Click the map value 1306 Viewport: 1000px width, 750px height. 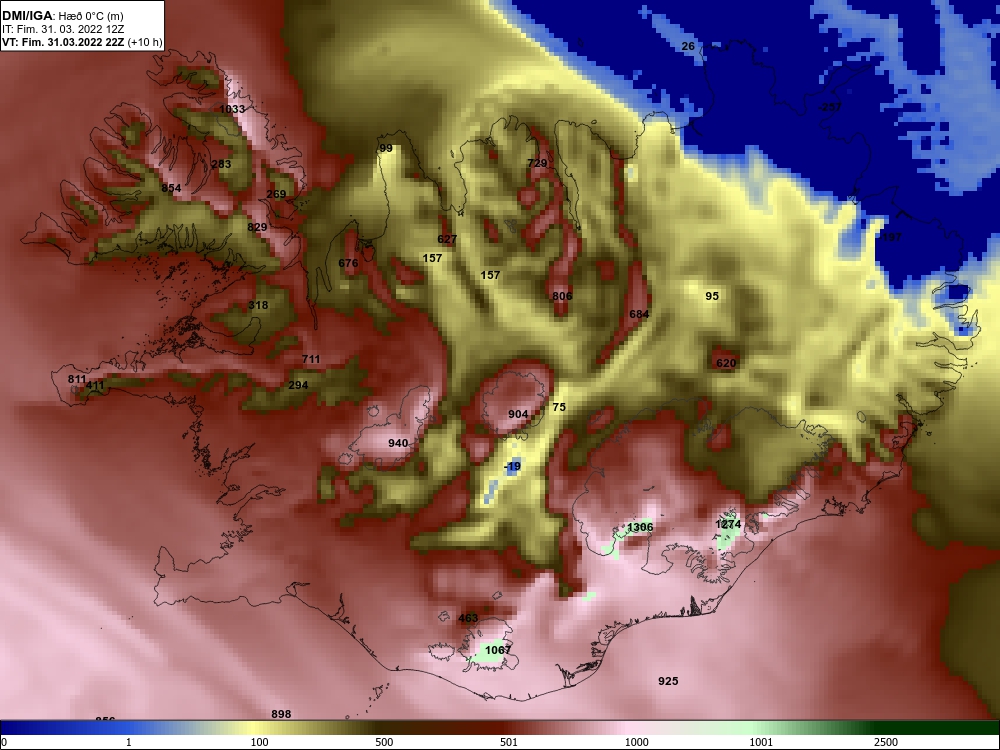[x=640, y=527]
